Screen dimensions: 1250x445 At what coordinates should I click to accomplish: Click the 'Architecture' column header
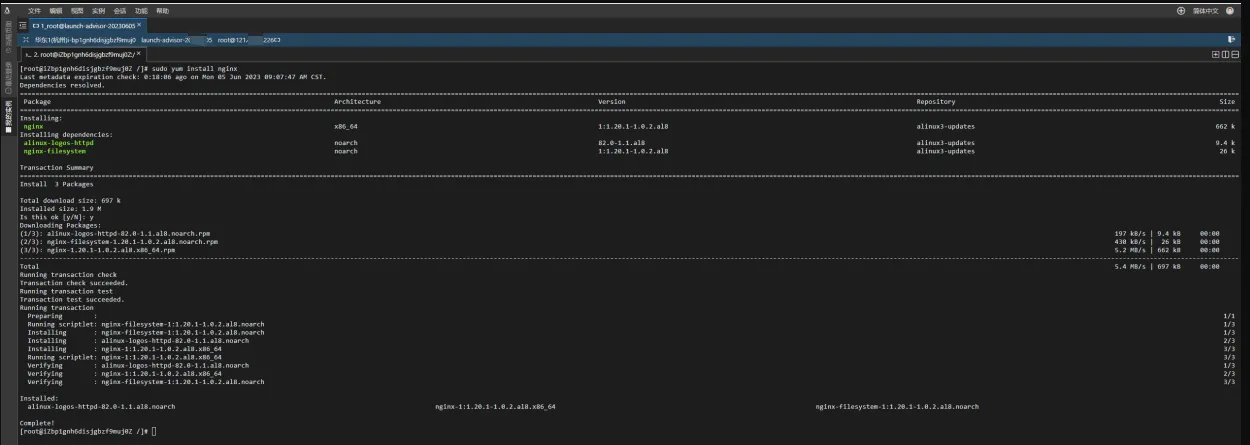357,101
